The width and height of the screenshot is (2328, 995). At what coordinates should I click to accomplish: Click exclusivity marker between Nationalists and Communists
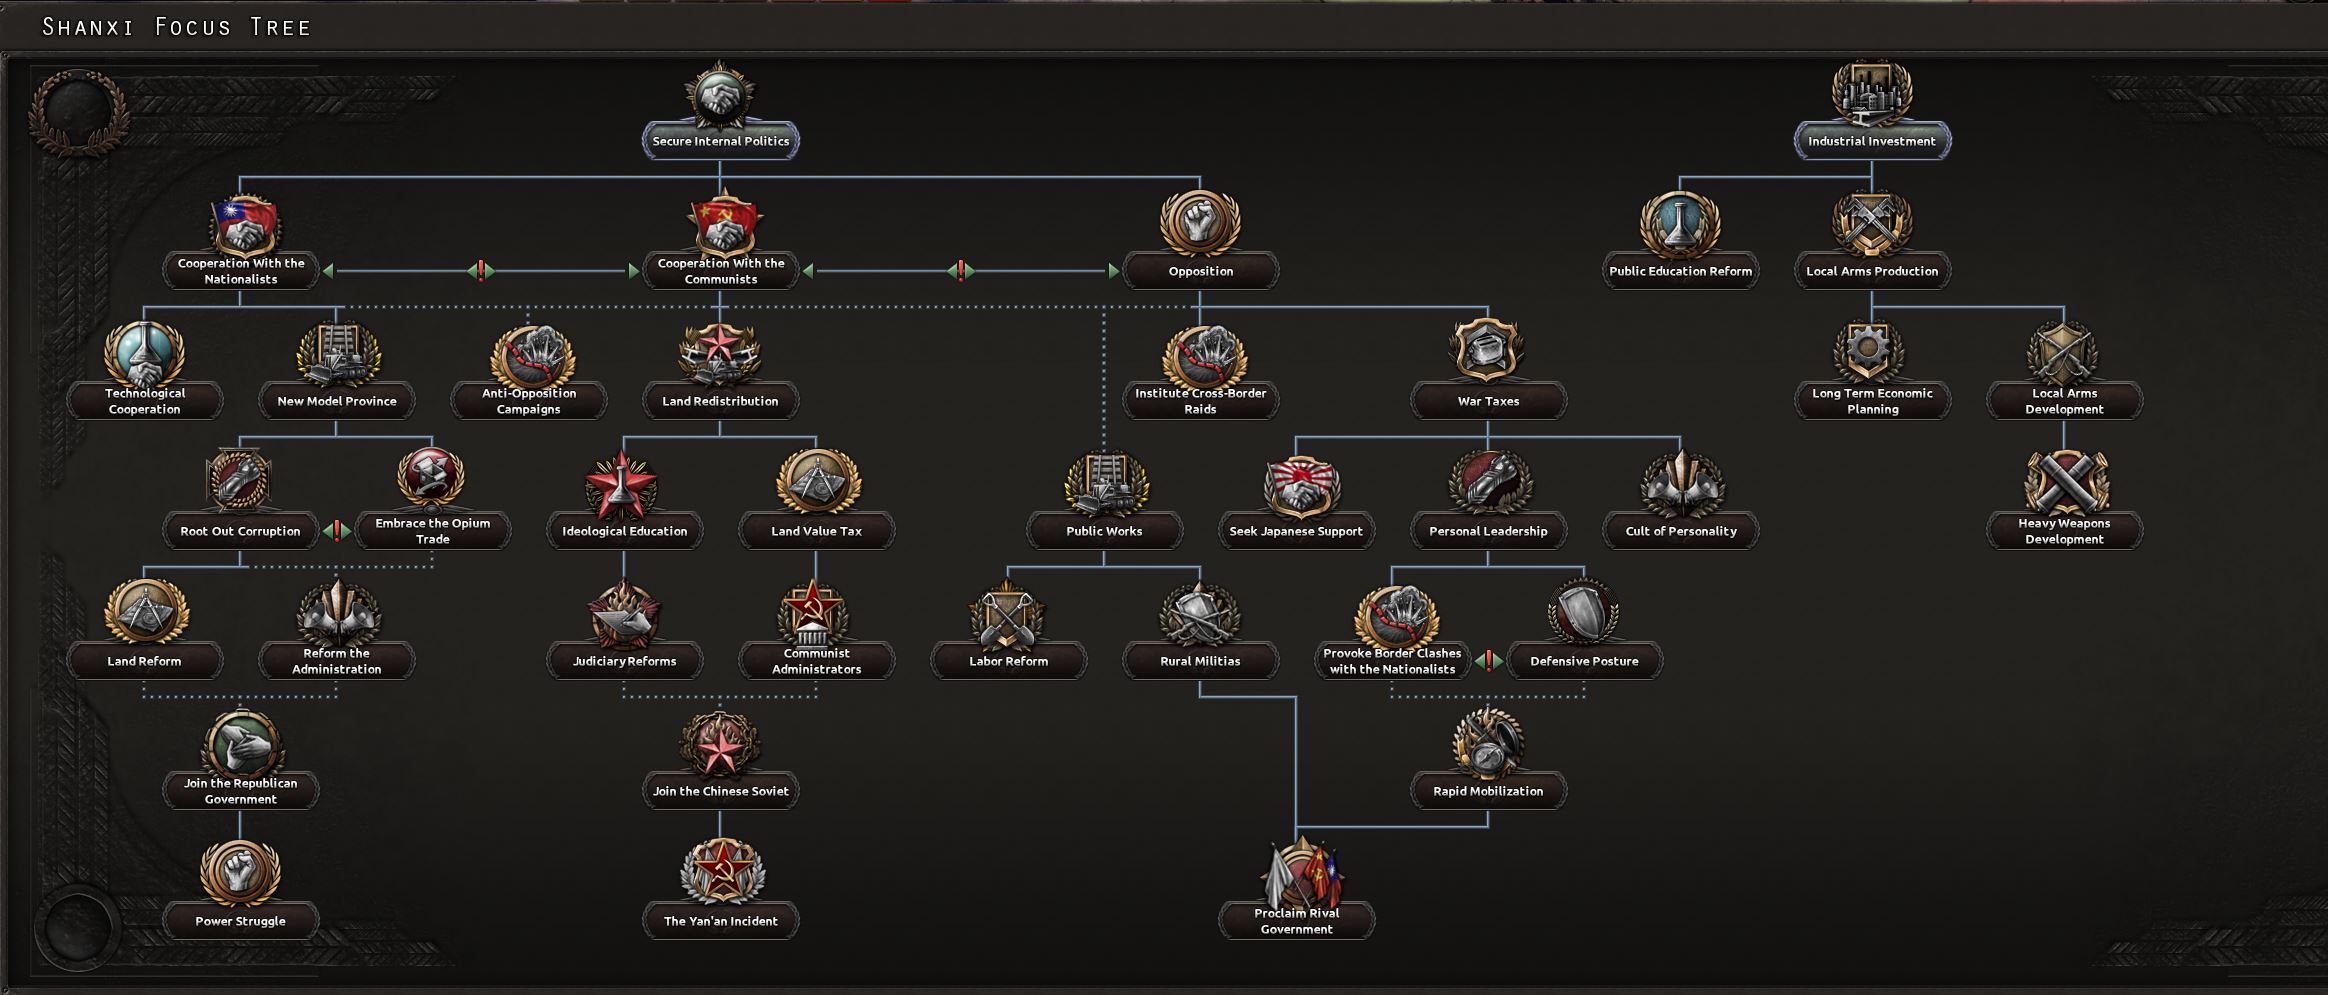[x=481, y=271]
